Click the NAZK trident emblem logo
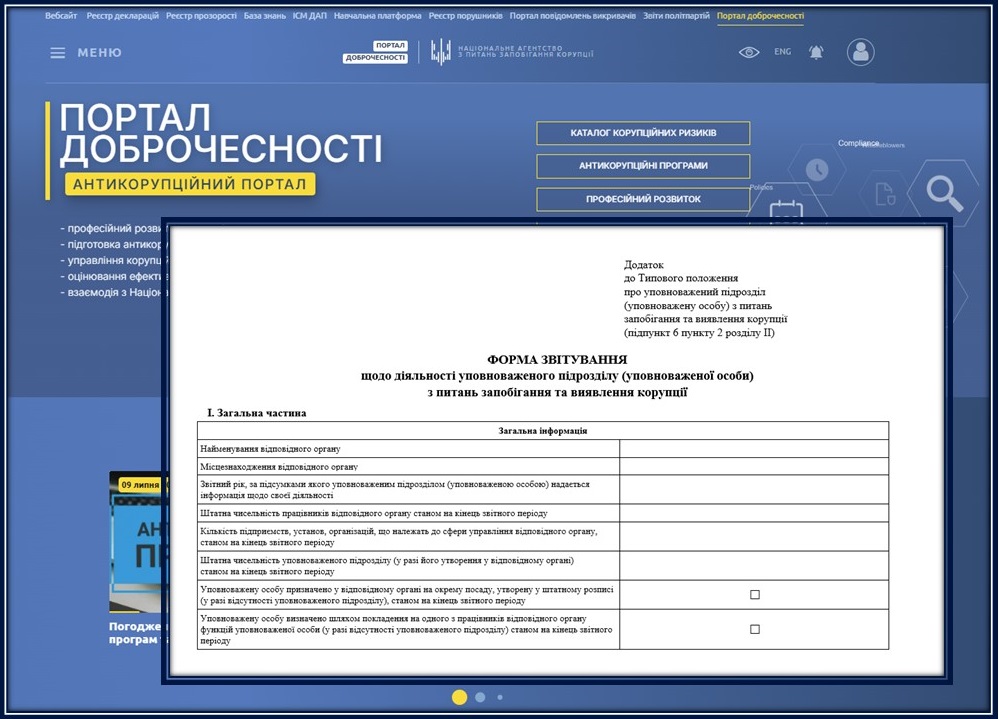Screen dimensions: 999x719 [x=440, y=52]
